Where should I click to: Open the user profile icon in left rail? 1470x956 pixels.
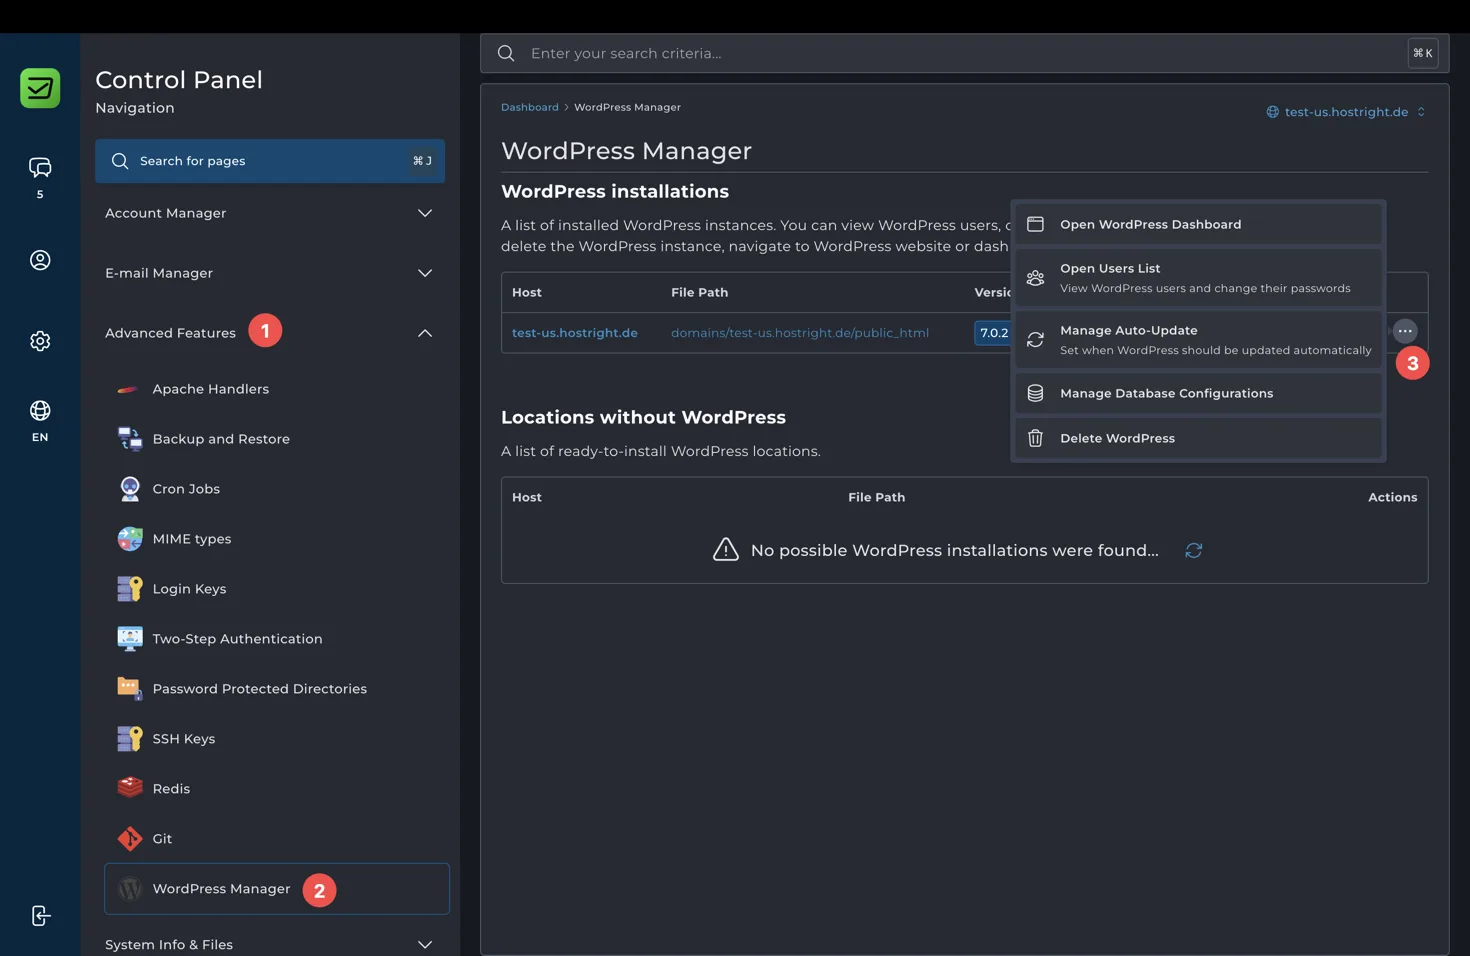40,260
